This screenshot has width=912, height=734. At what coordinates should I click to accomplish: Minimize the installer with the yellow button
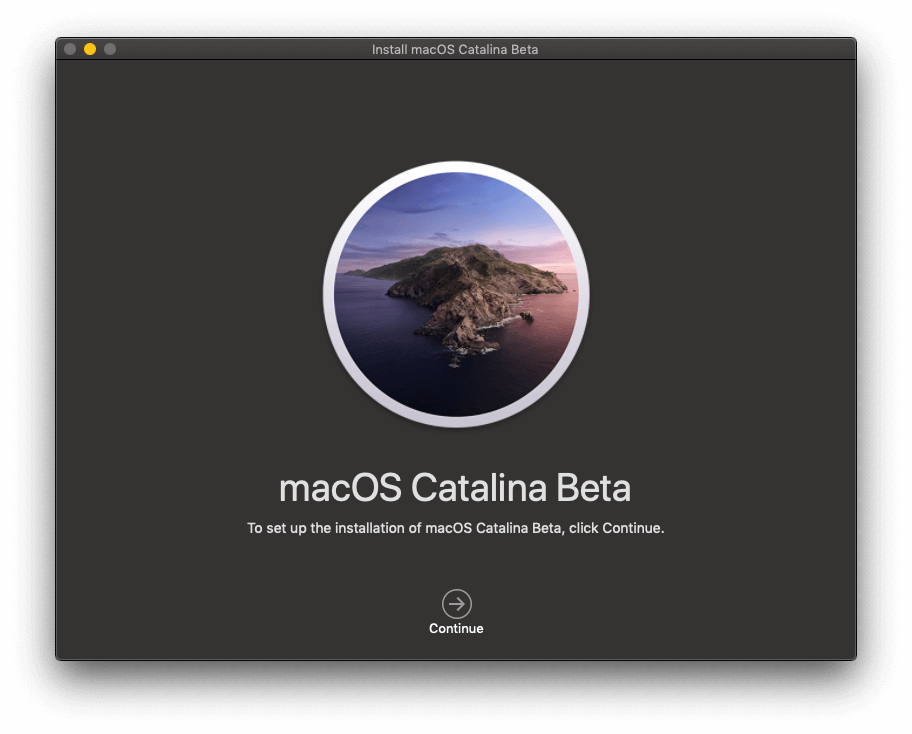pos(90,49)
